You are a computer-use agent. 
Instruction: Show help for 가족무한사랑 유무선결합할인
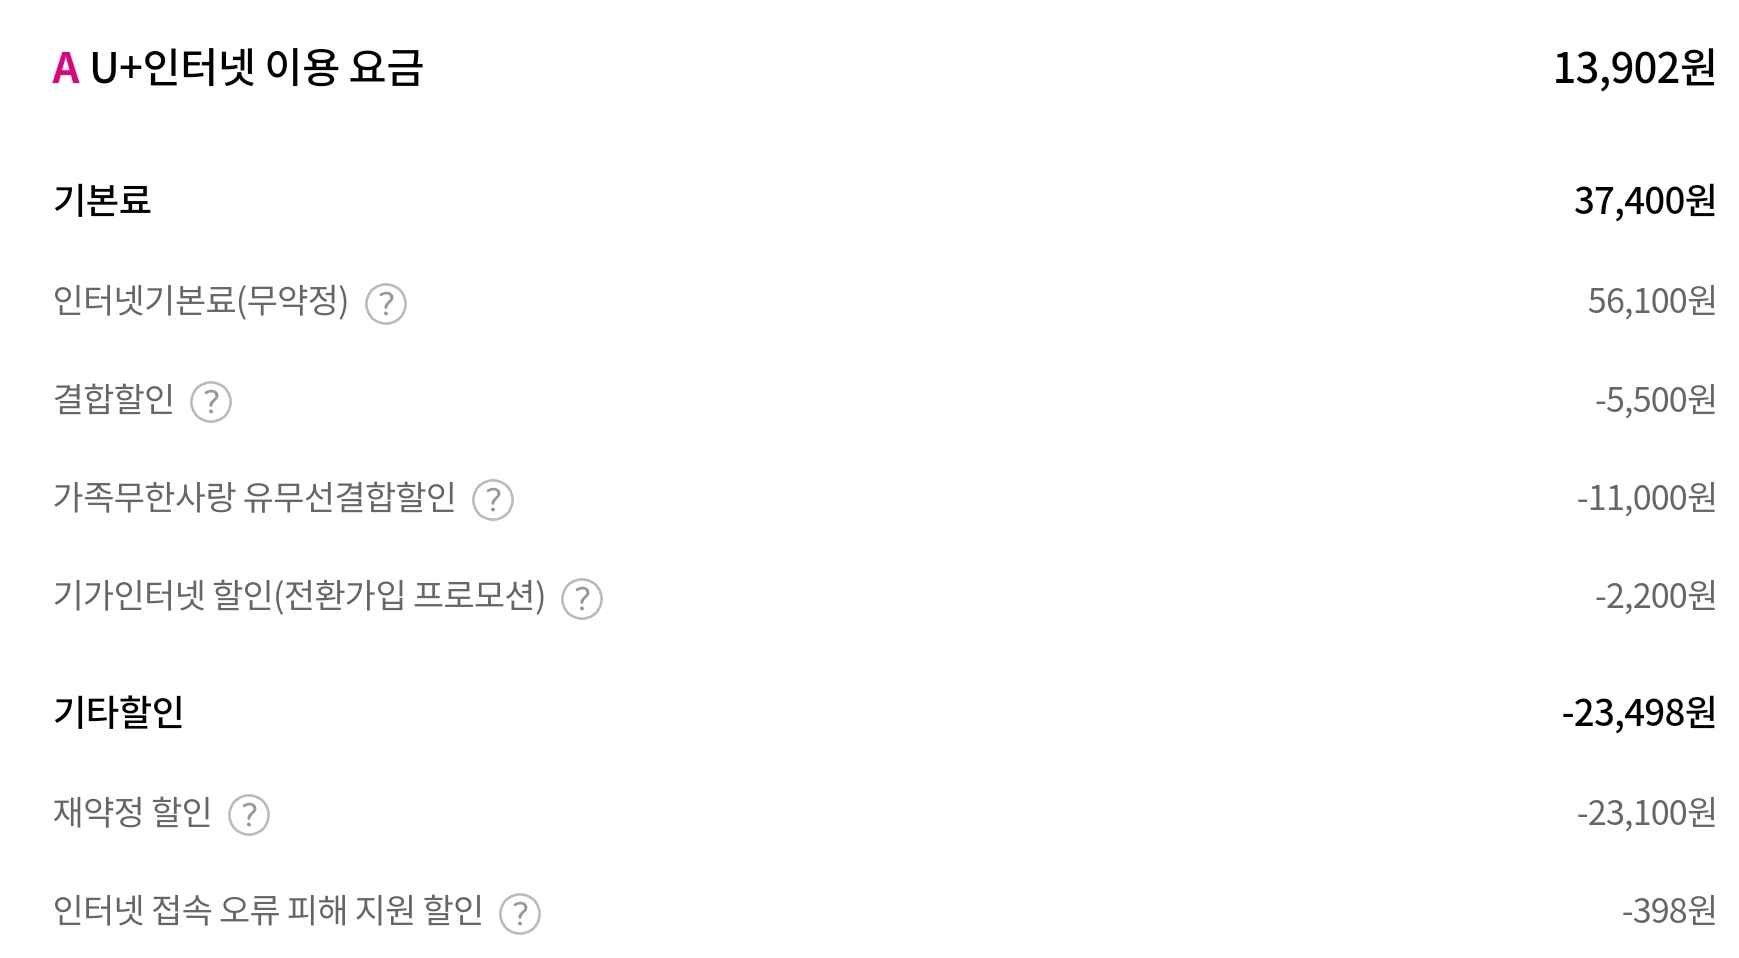(x=493, y=500)
